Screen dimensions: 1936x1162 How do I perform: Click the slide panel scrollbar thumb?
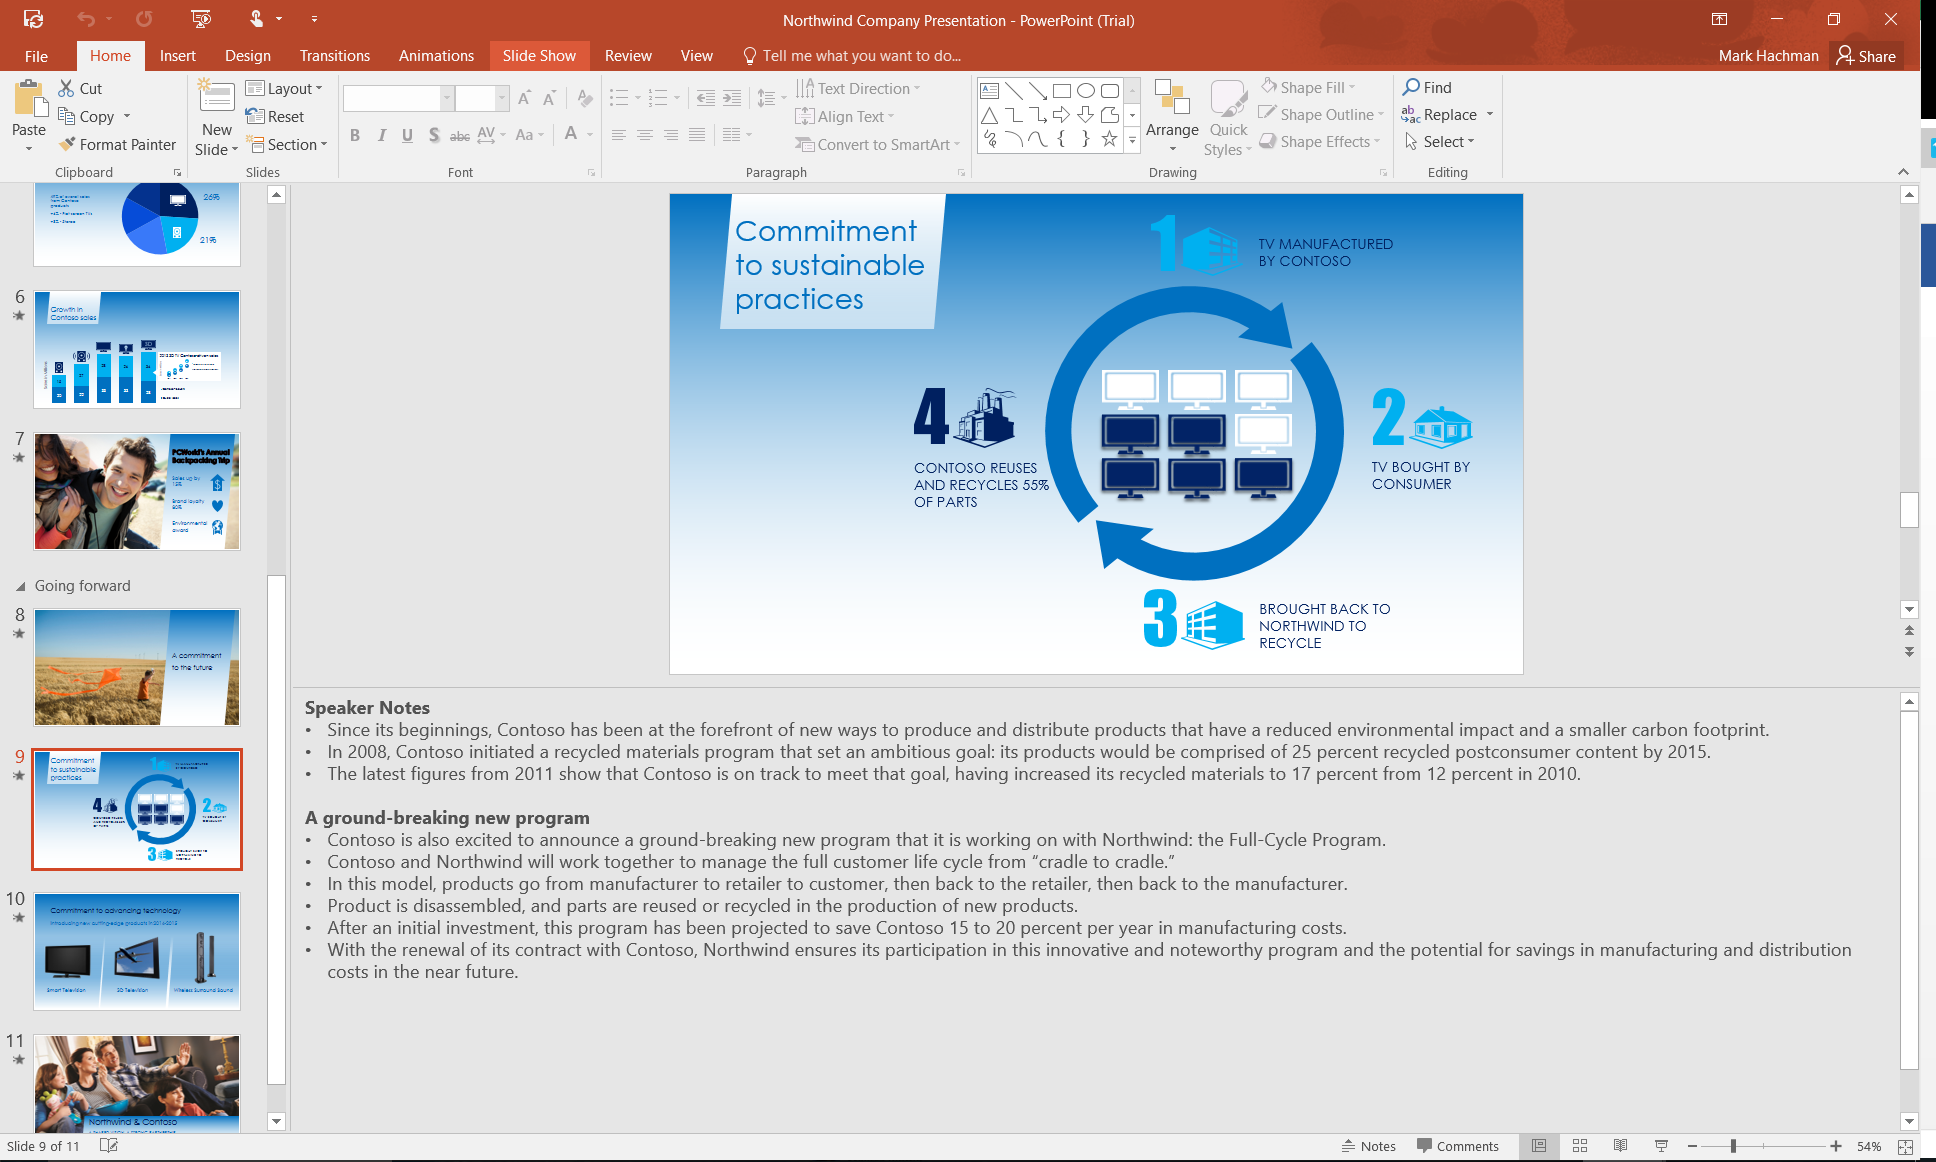pyautogui.click(x=277, y=830)
